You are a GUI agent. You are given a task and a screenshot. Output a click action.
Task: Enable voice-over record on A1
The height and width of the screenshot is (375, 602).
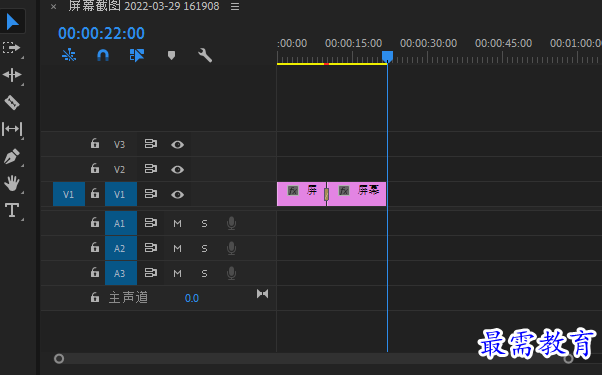(231, 223)
